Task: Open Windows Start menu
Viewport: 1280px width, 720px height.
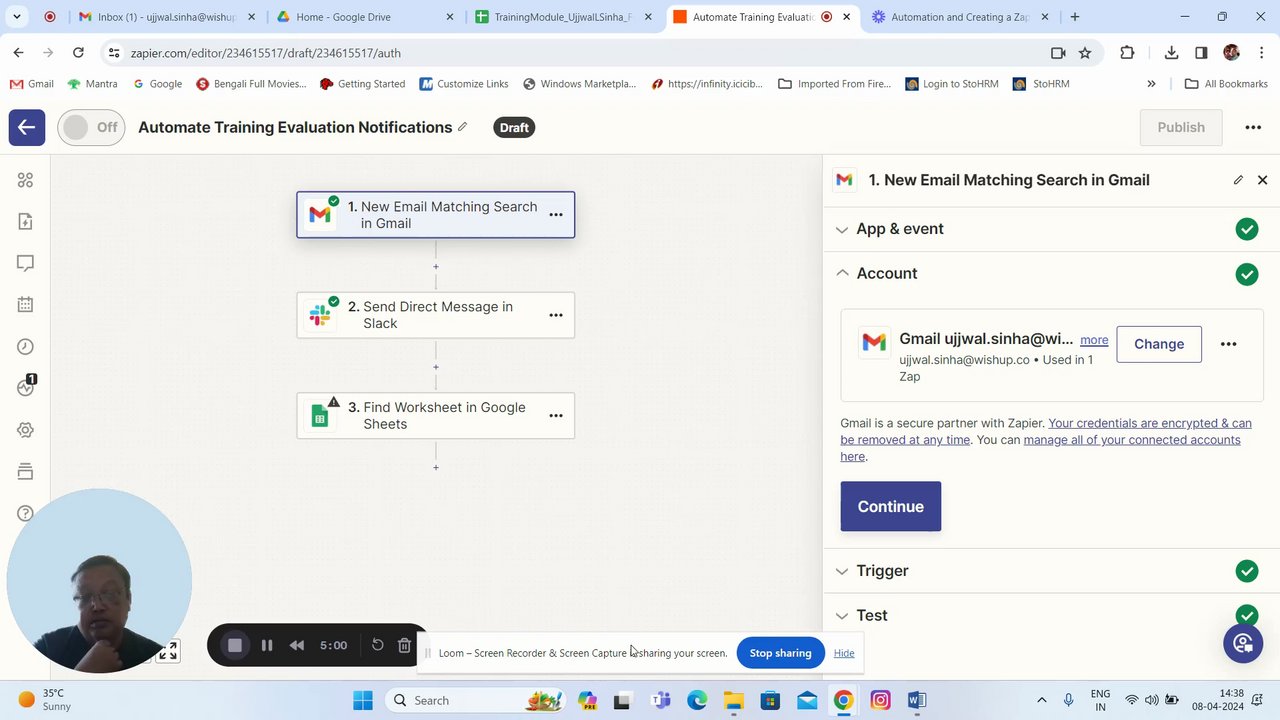Action: click(x=363, y=700)
